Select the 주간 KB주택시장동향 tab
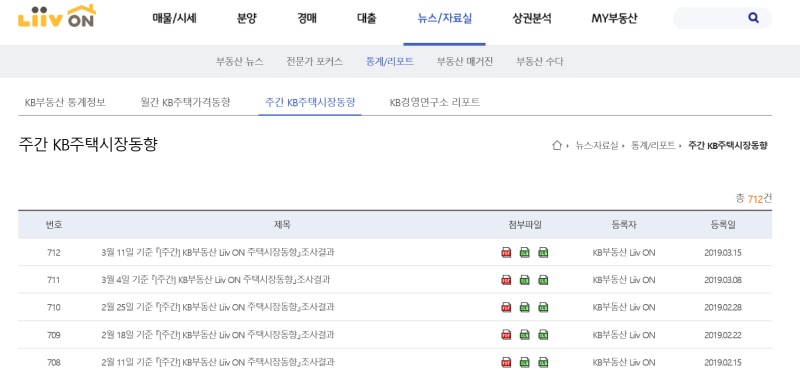Viewport: 800px width, 372px height. point(310,102)
